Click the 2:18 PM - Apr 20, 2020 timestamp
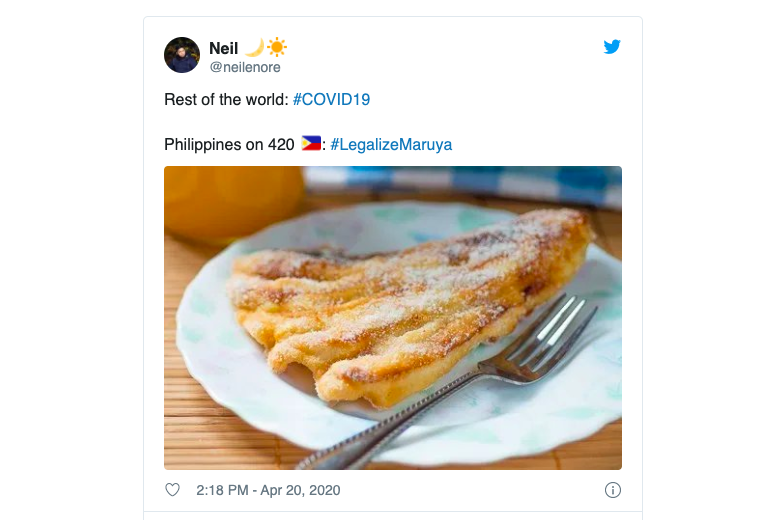 click(268, 490)
